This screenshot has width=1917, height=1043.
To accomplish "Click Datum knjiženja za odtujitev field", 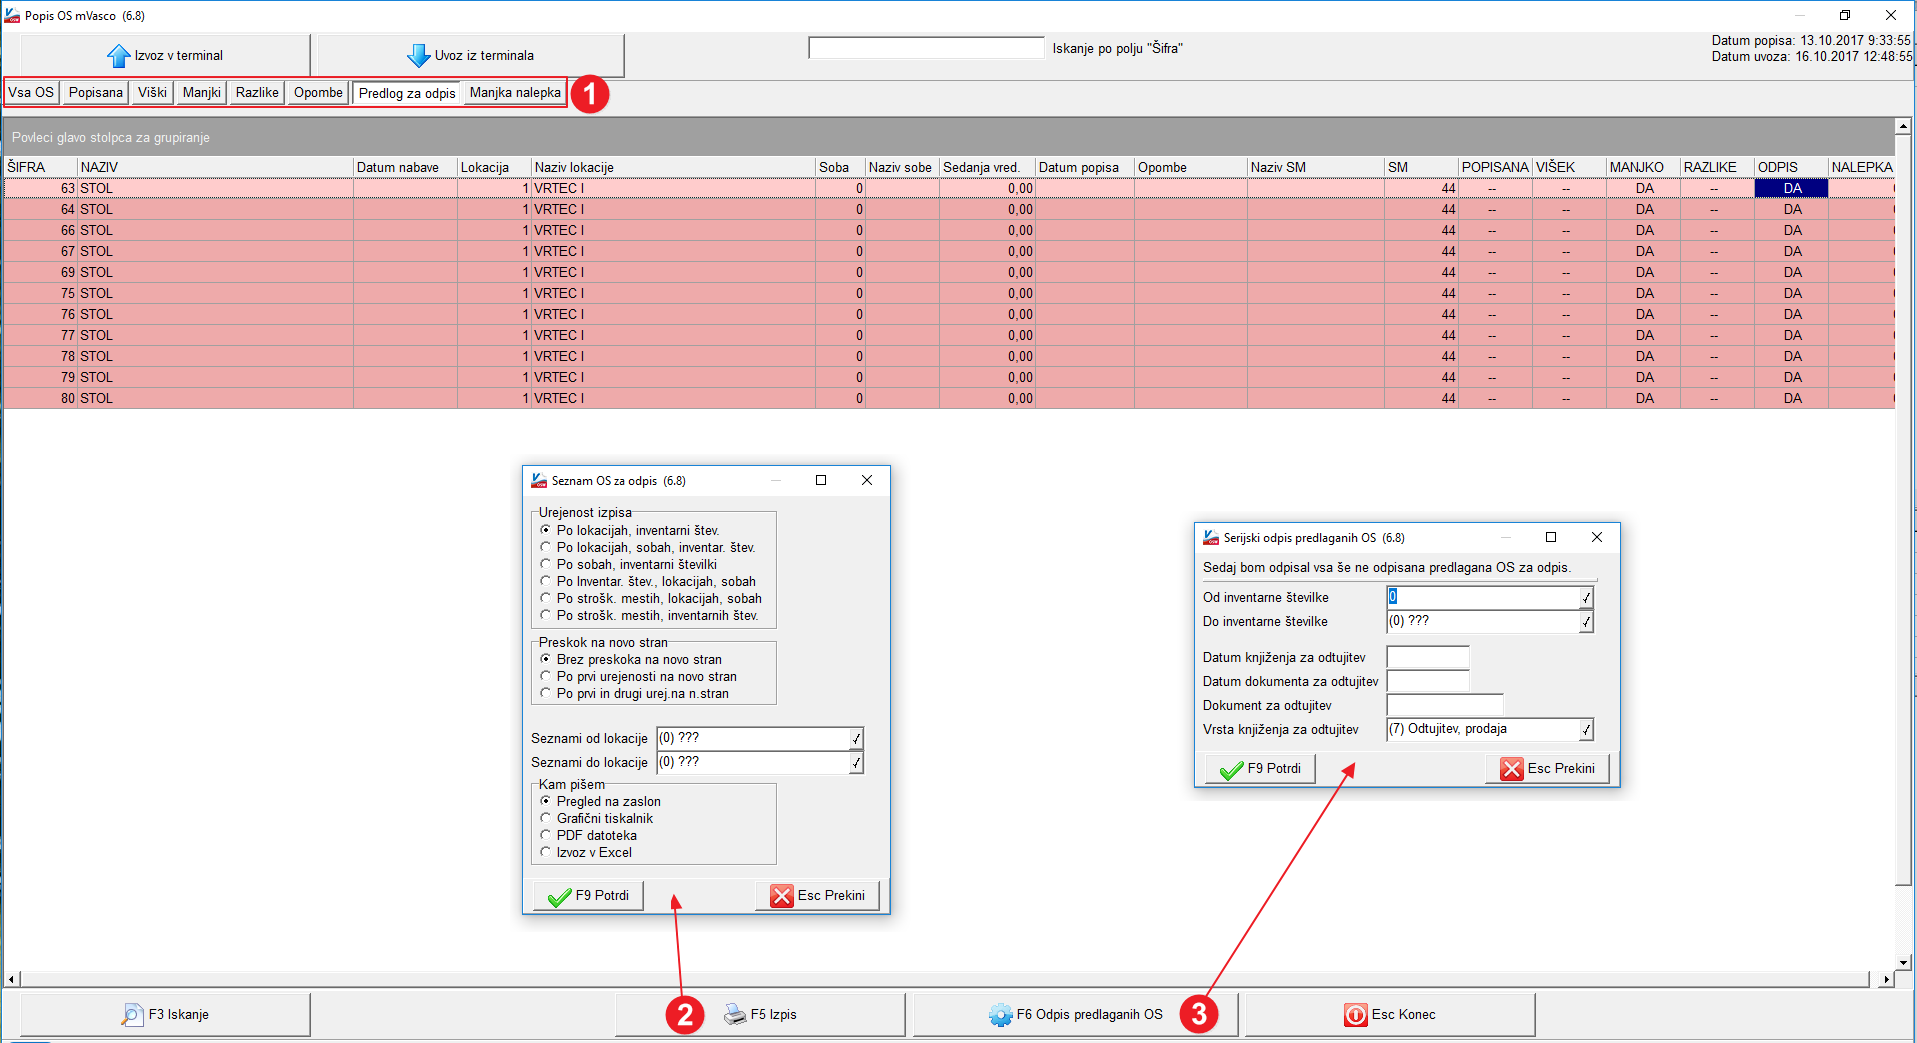I will click(1428, 658).
